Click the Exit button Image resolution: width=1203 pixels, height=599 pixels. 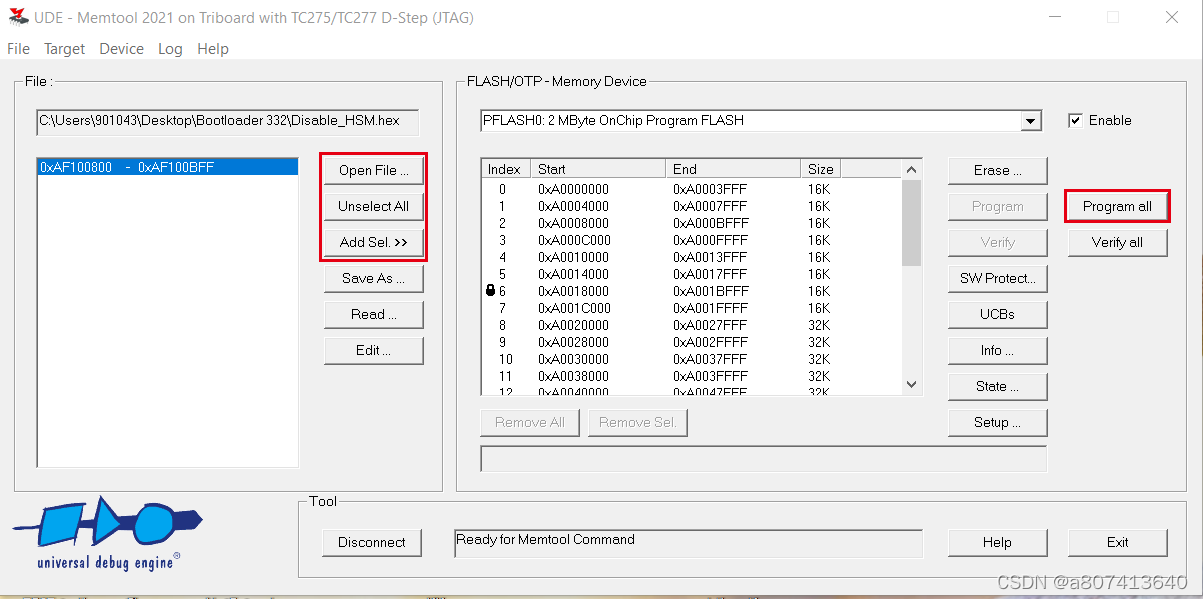pos(1117,543)
